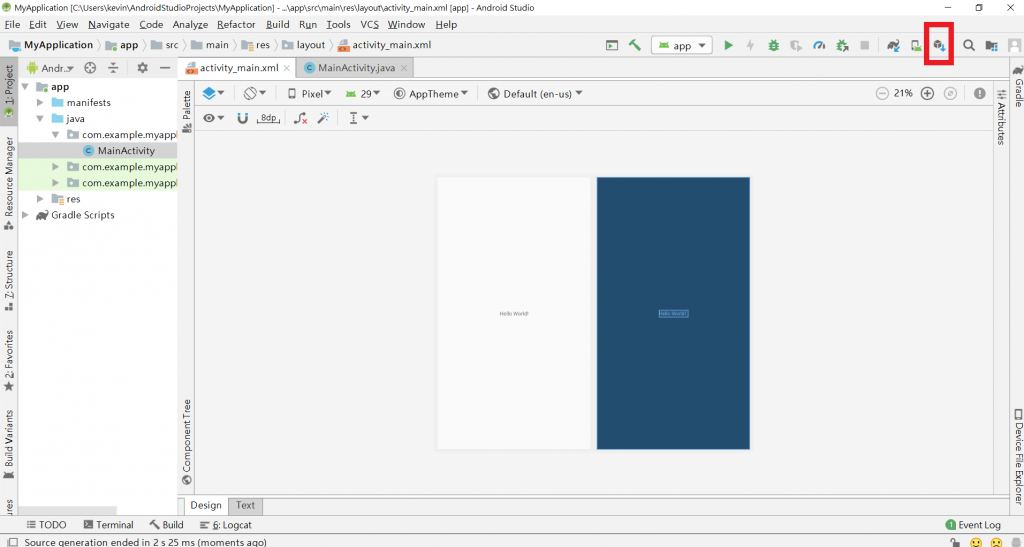Screen dimensions: 1024x547
Task: Open the Terminal tool window
Action: click(108, 525)
